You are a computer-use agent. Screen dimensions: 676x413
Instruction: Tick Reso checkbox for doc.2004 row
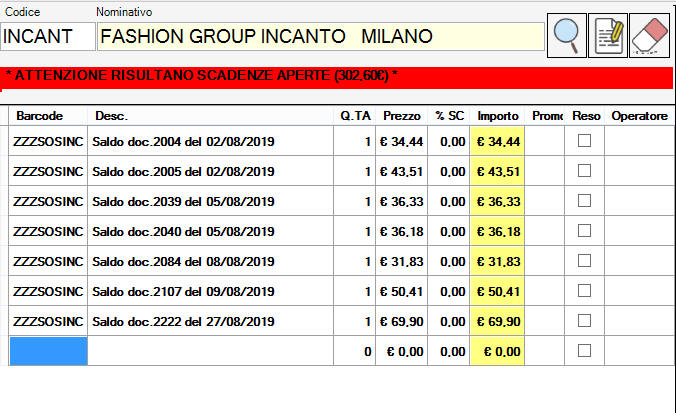pos(585,141)
